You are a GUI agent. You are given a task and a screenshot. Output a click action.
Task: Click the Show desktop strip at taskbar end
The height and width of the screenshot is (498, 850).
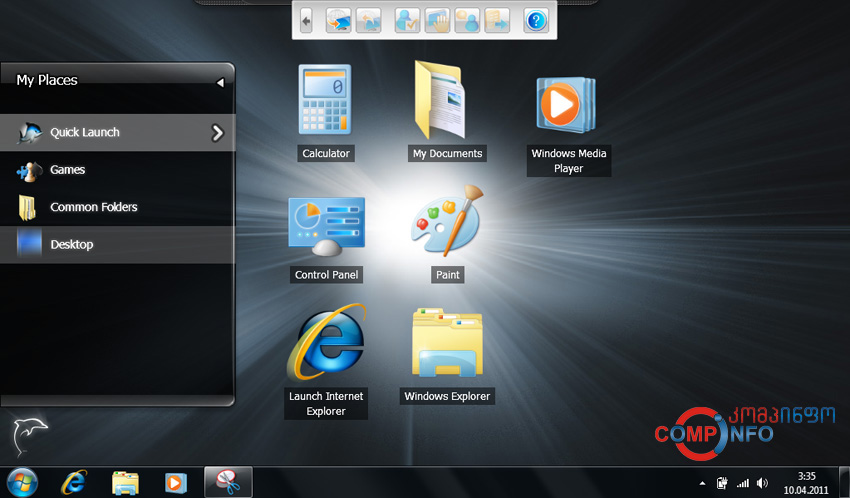(844, 482)
